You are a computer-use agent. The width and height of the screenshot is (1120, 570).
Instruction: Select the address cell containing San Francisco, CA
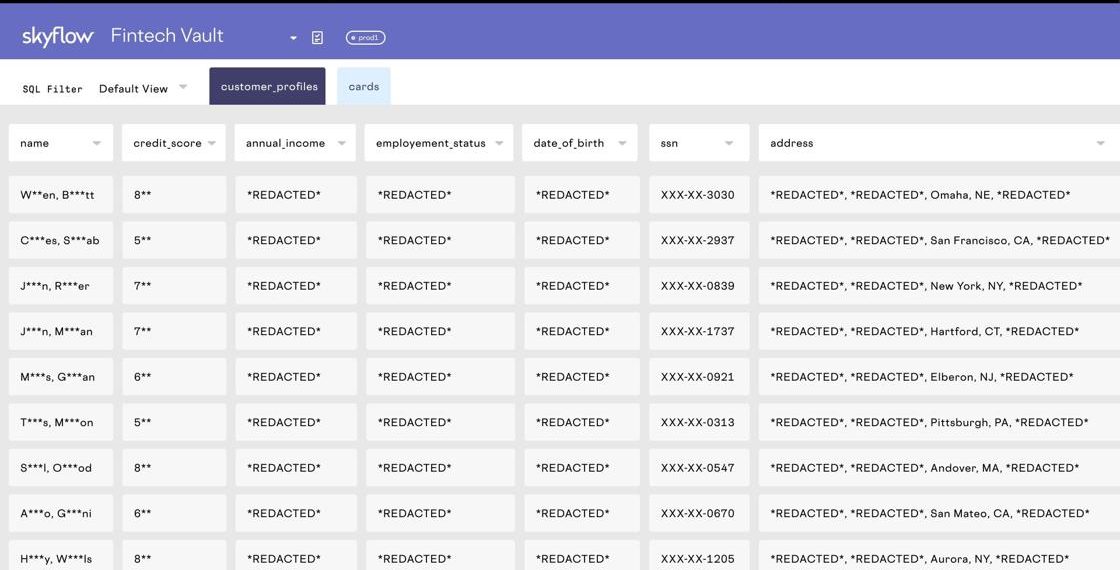click(x=939, y=240)
